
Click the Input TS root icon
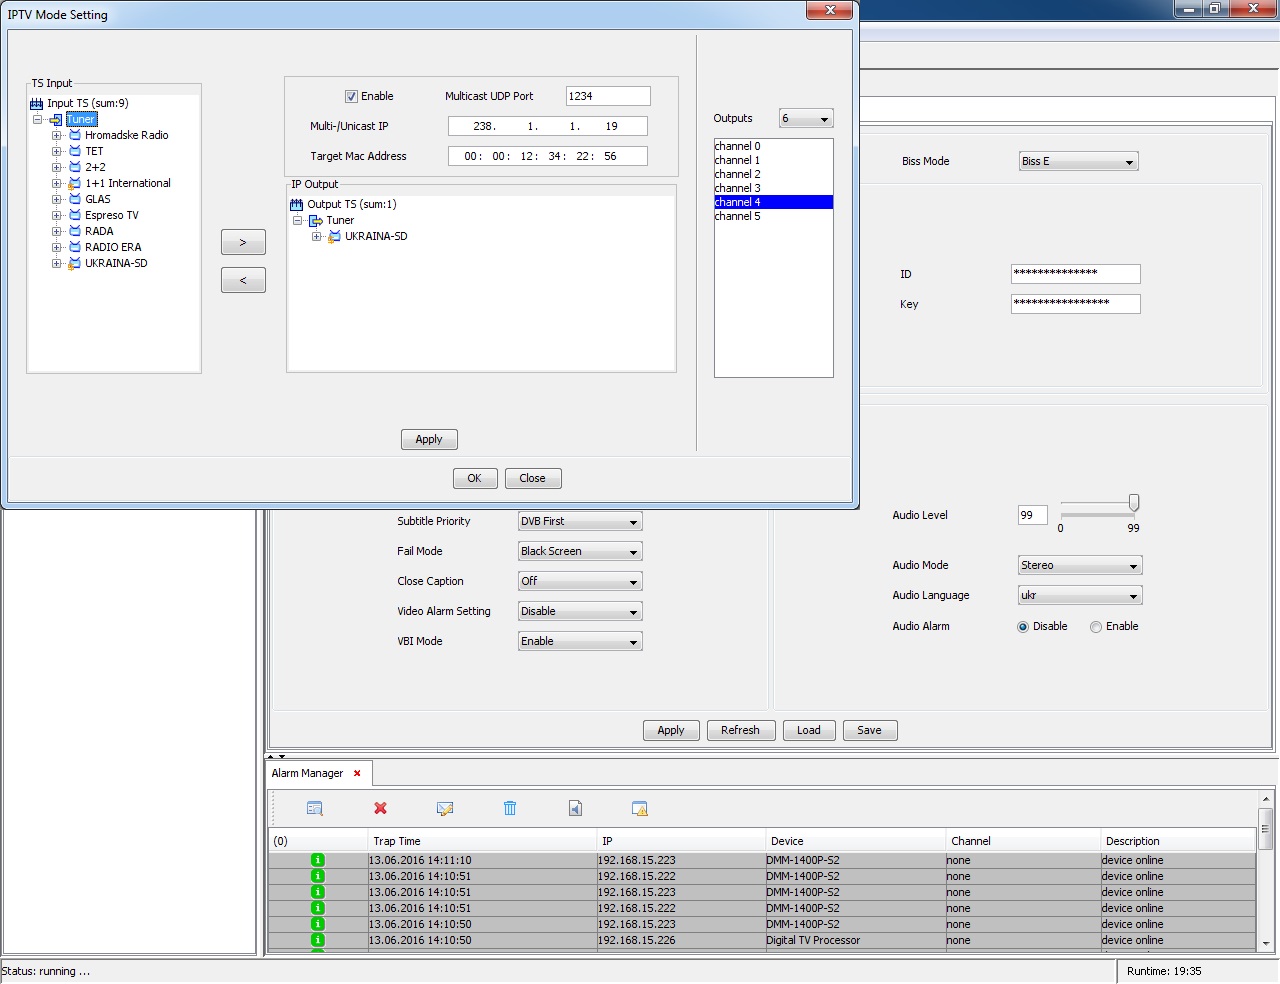(37, 104)
